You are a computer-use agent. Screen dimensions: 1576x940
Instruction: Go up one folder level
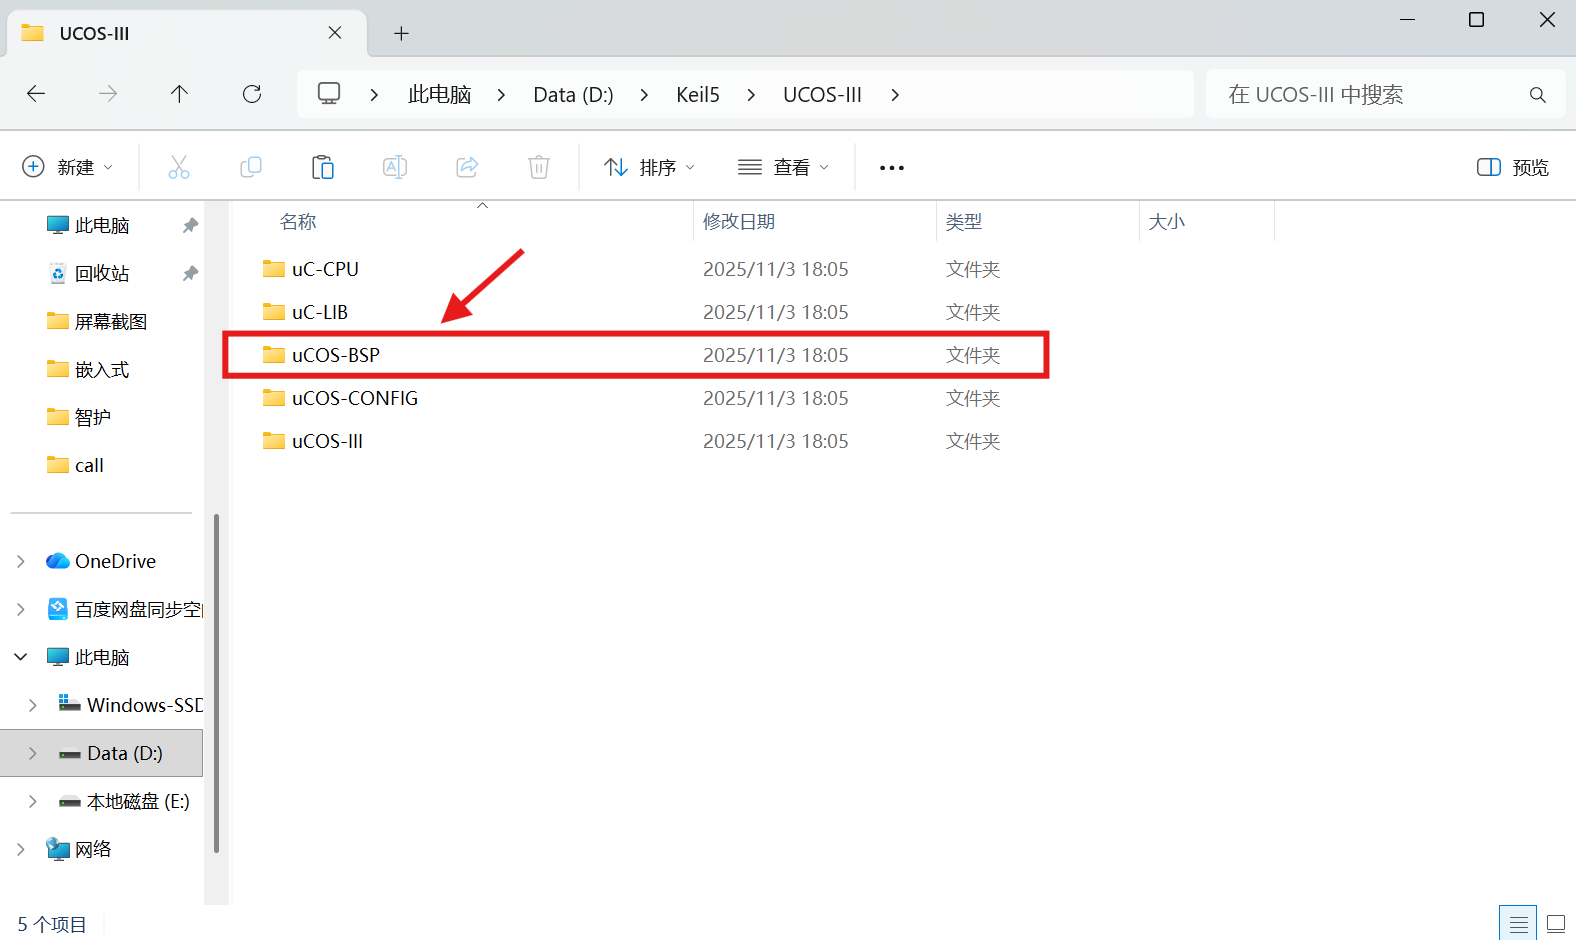point(179,94)
